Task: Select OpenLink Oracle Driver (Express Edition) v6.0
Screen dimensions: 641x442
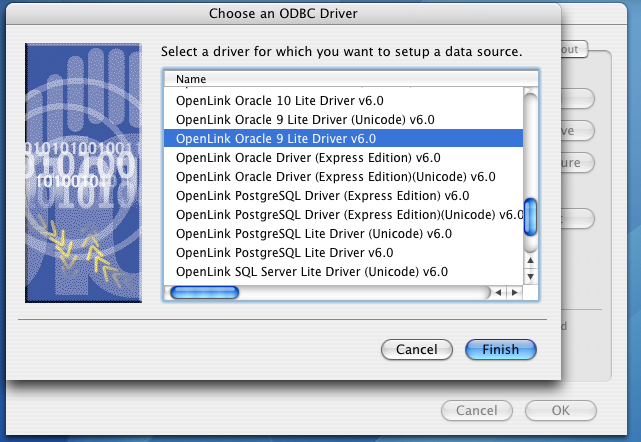Action: click(343, 158)
